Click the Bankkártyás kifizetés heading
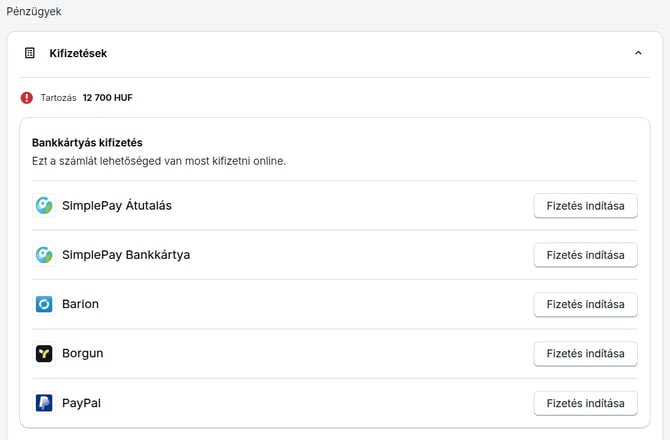The image size is (670, 440). tap(87, 143)
